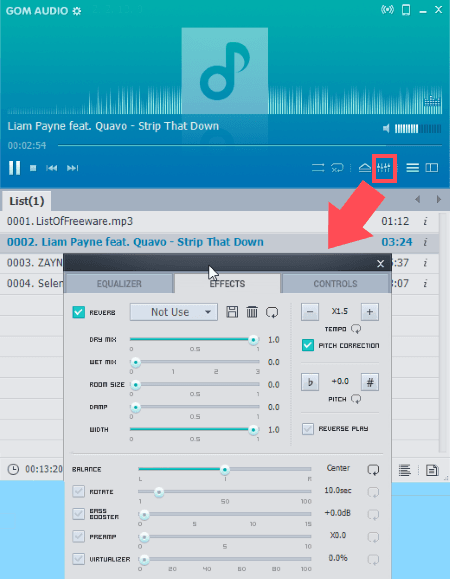Click the clock timer icon in status bar
The image size is (450, 579).
(x=13, y=469)
